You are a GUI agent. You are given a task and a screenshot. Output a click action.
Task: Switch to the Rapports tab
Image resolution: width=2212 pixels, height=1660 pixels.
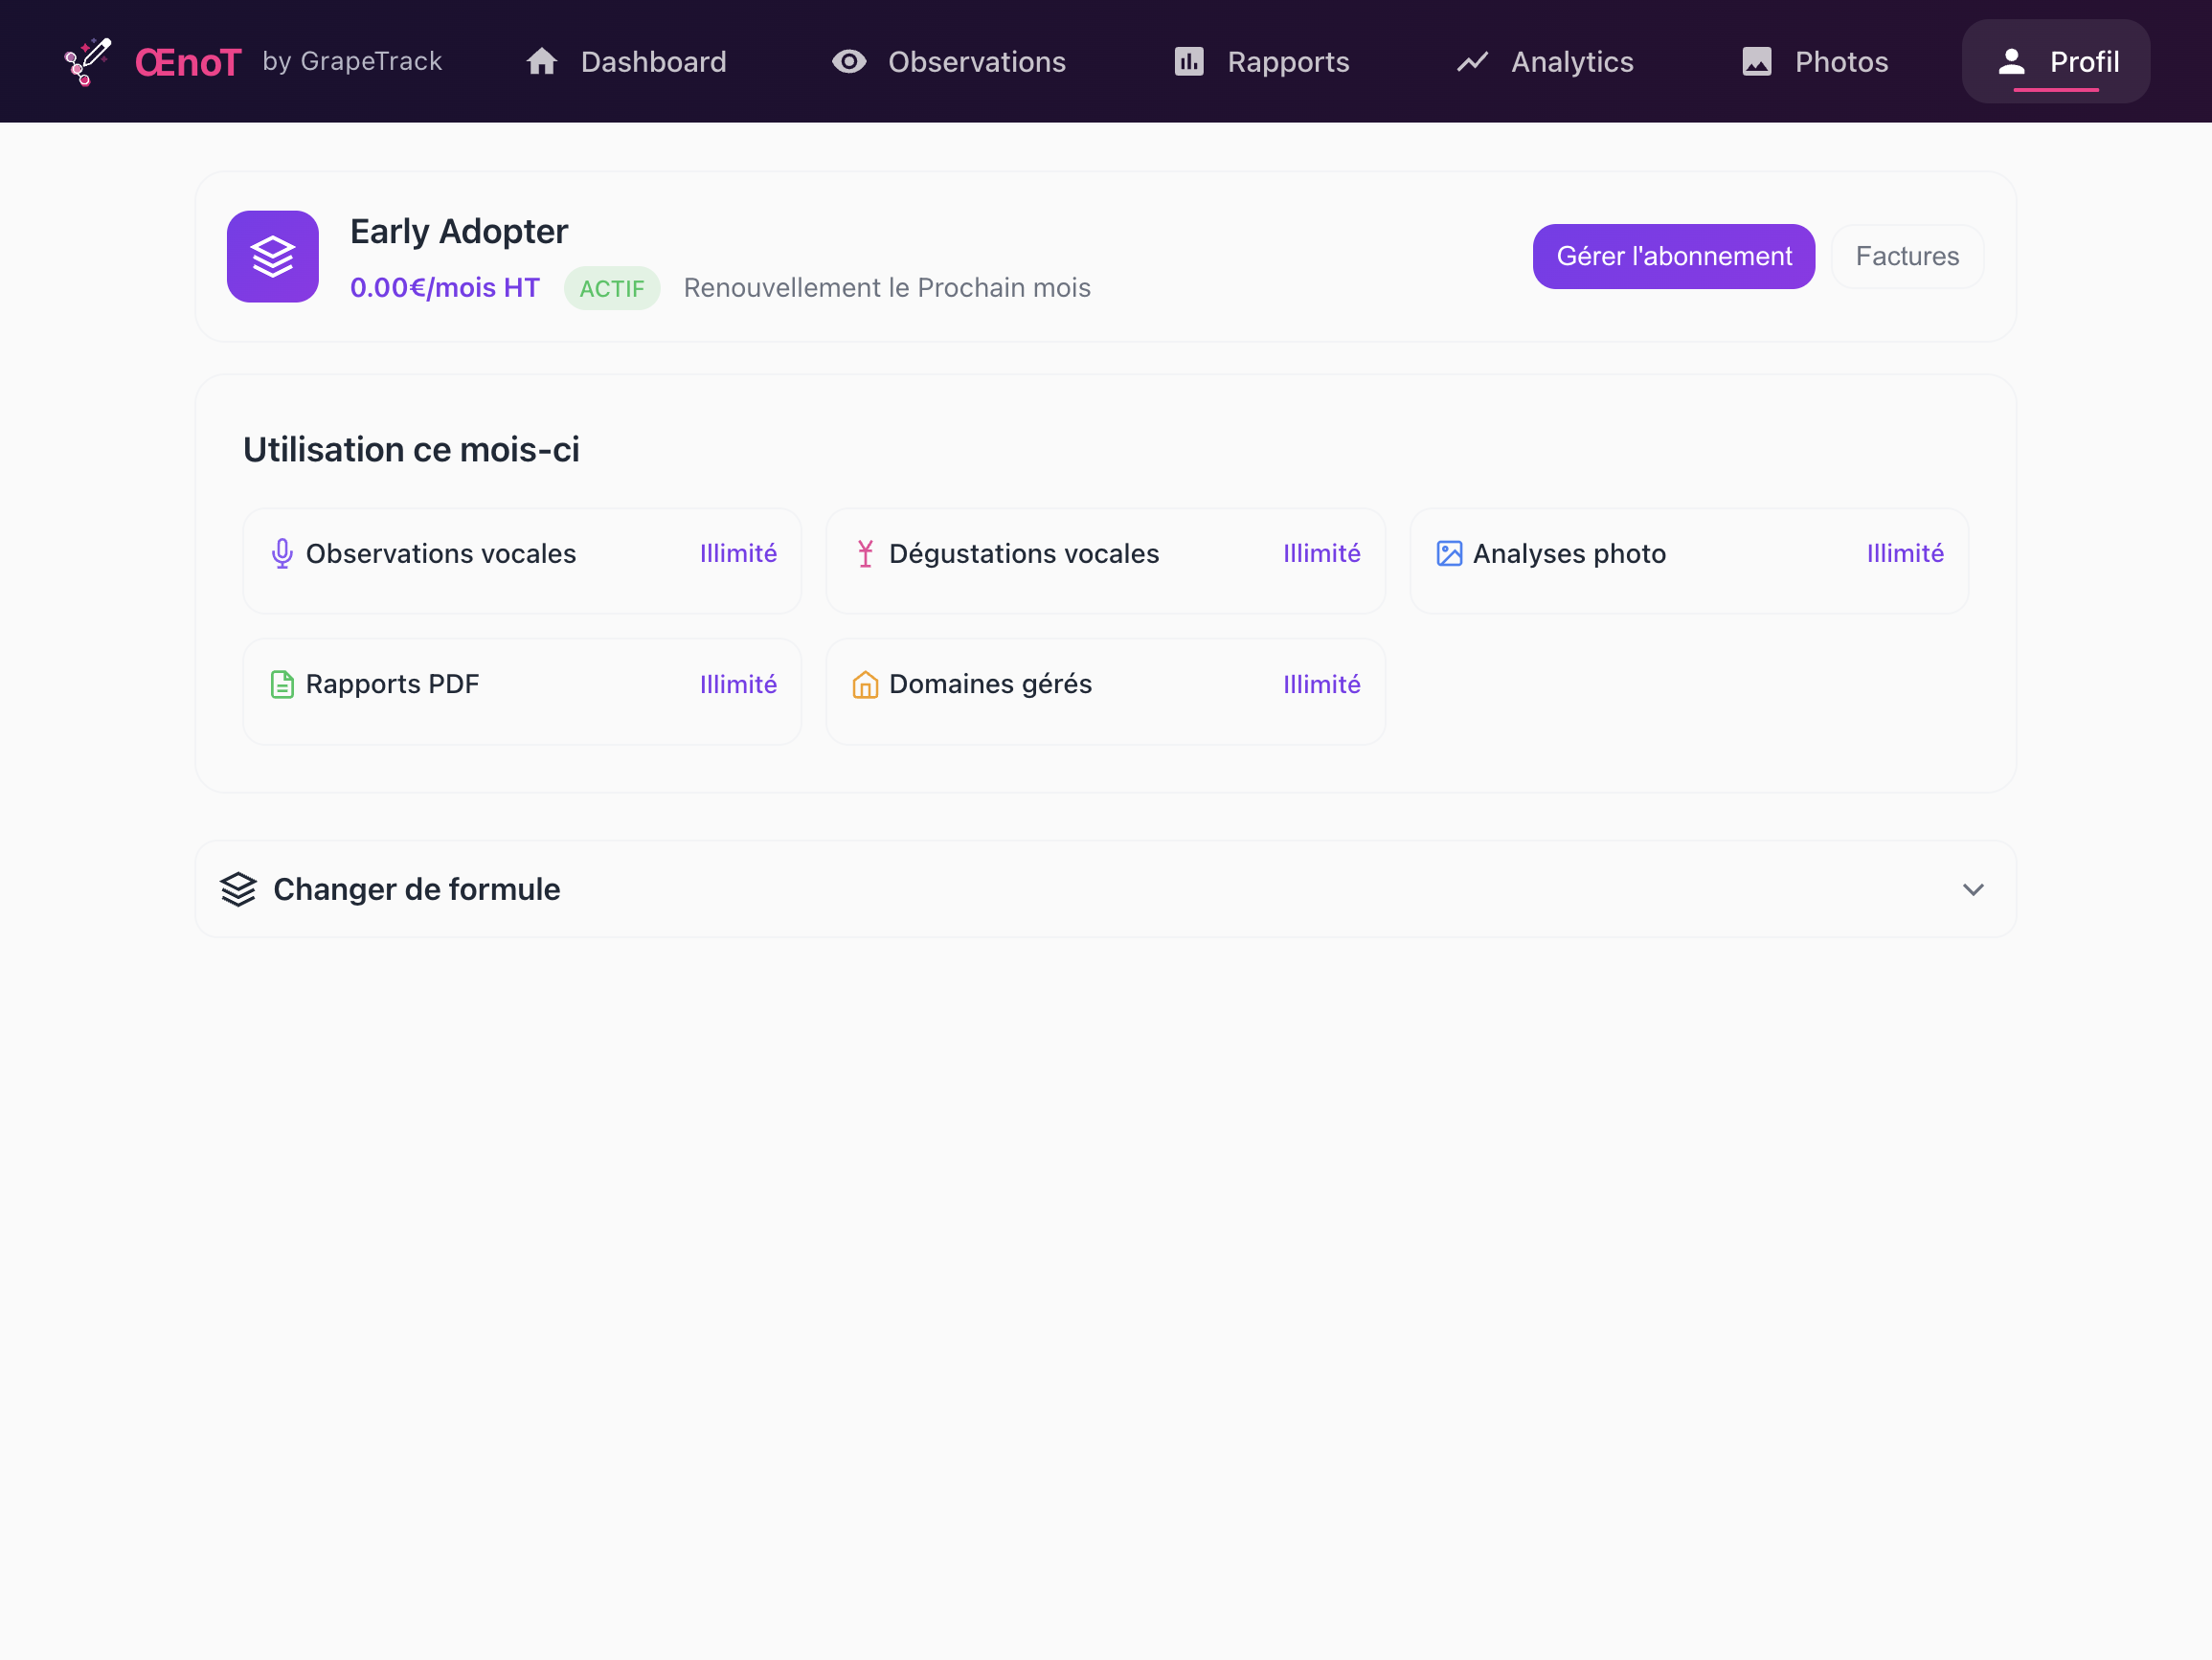pos(1262,62)
